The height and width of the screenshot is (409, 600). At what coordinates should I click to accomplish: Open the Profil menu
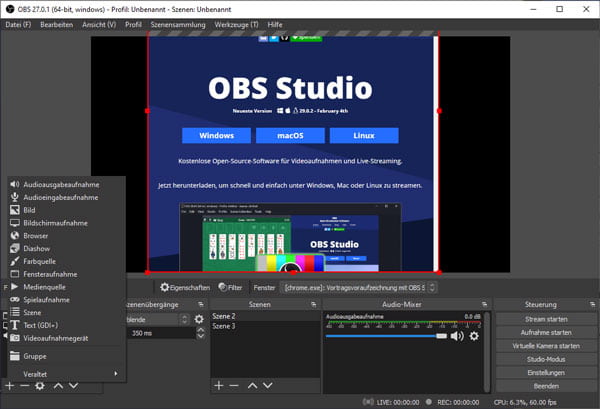tap(133, 24)
